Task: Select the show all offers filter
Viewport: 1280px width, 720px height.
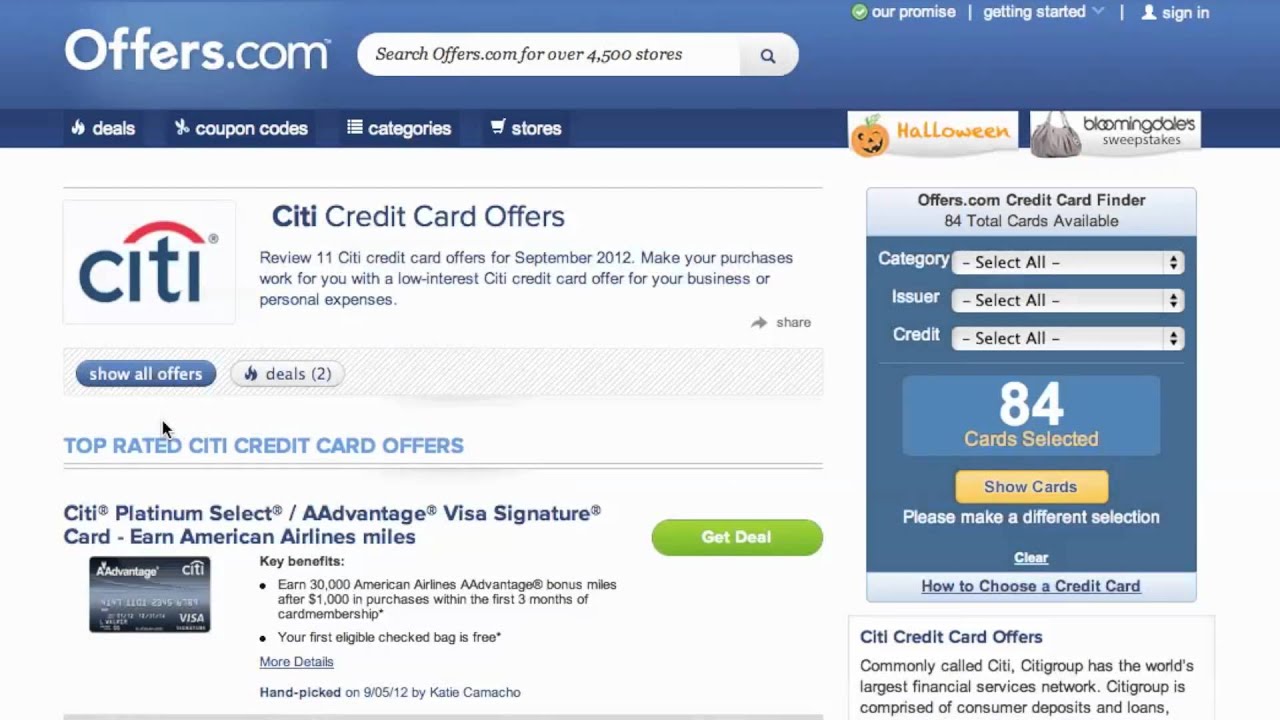Action: [x=146, y=374]
